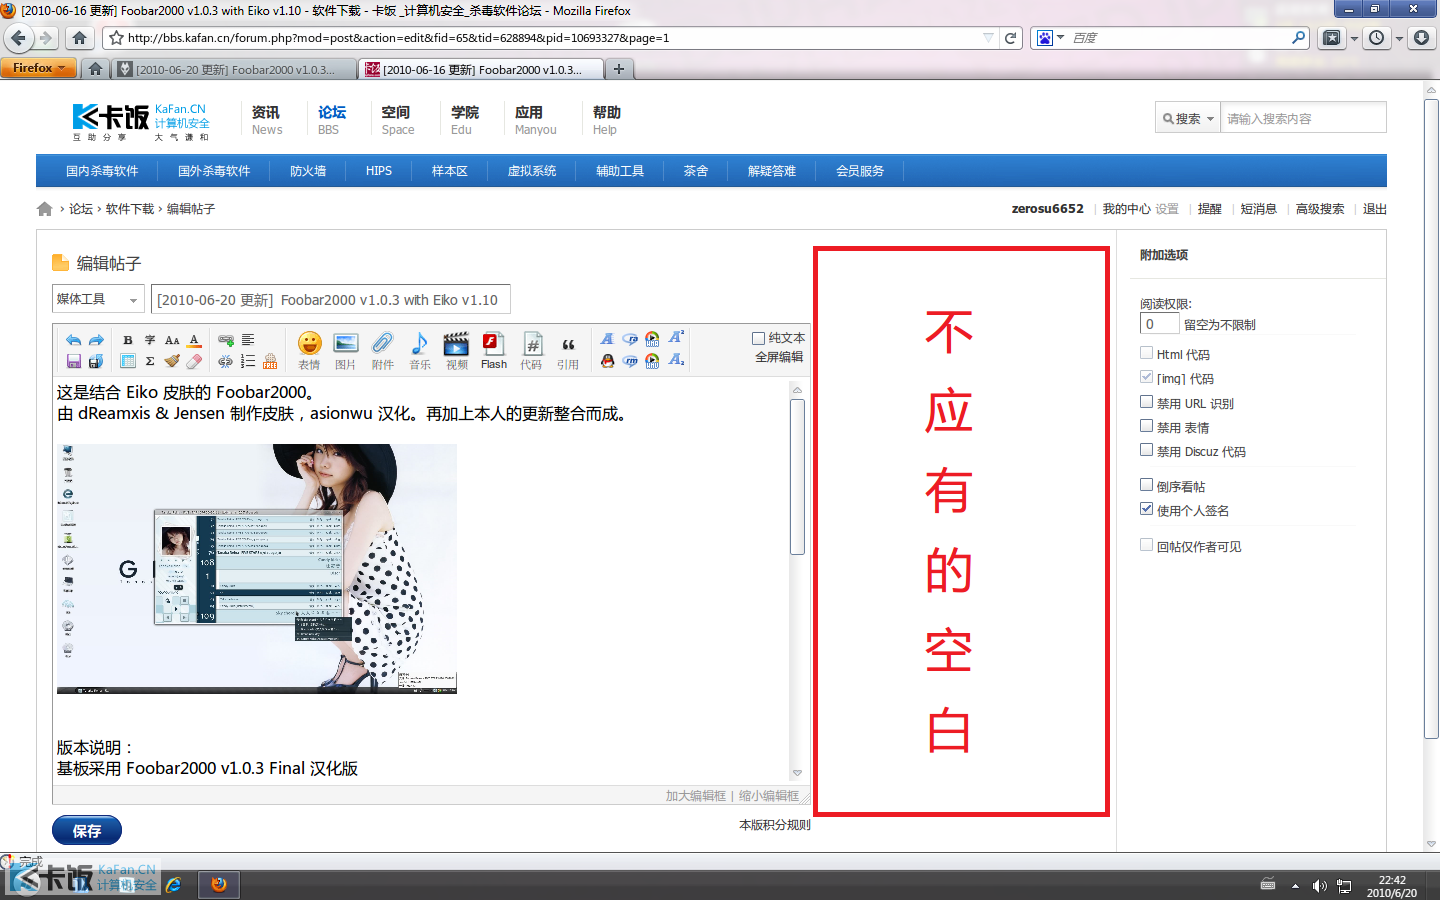Insert code block with 代码 icon
The image size is (1440, 900).
531,351
